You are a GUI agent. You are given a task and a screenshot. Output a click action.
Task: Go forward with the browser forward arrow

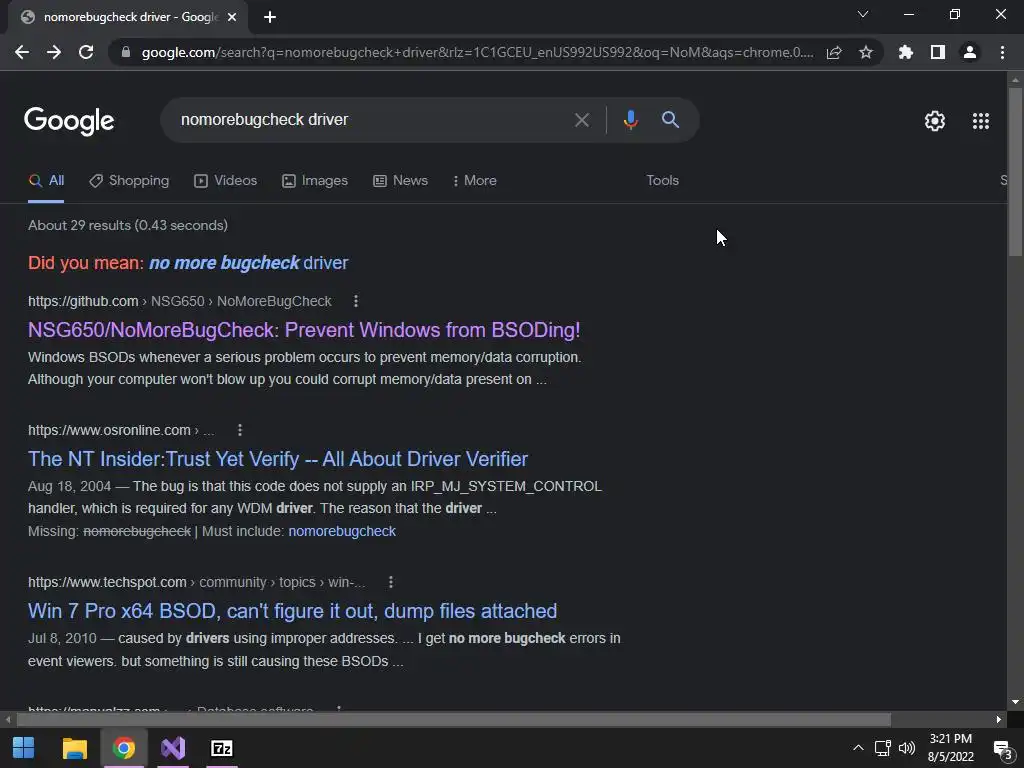pos(54,52)
